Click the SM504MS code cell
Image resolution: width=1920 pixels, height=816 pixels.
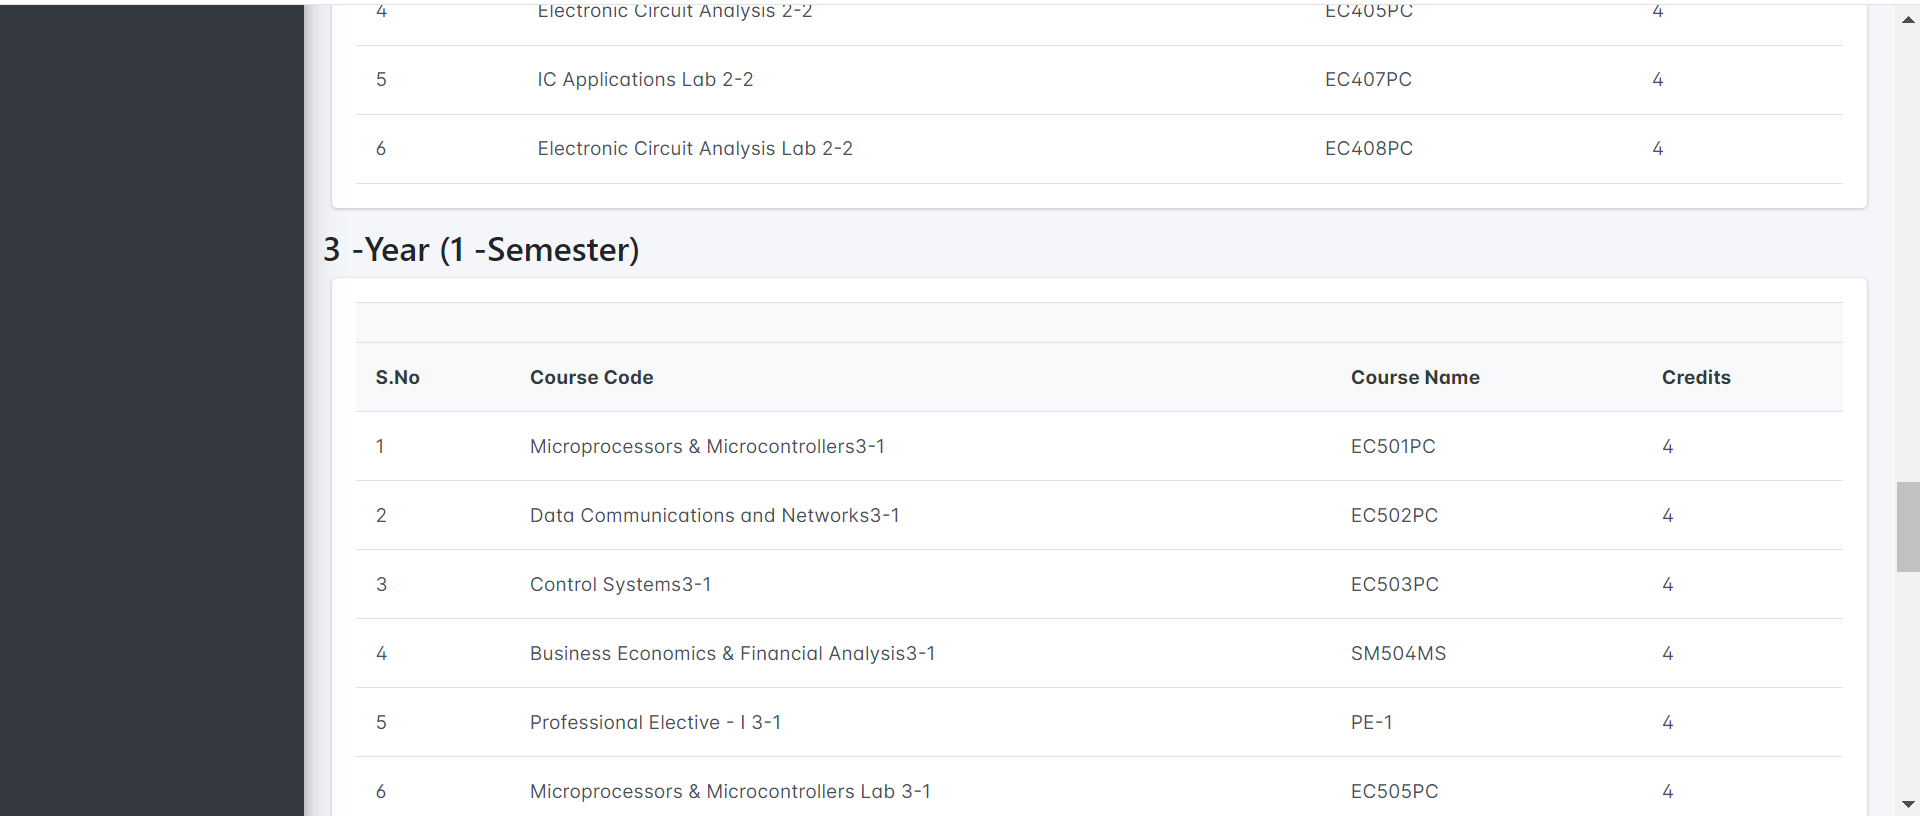pos(1398,654)
